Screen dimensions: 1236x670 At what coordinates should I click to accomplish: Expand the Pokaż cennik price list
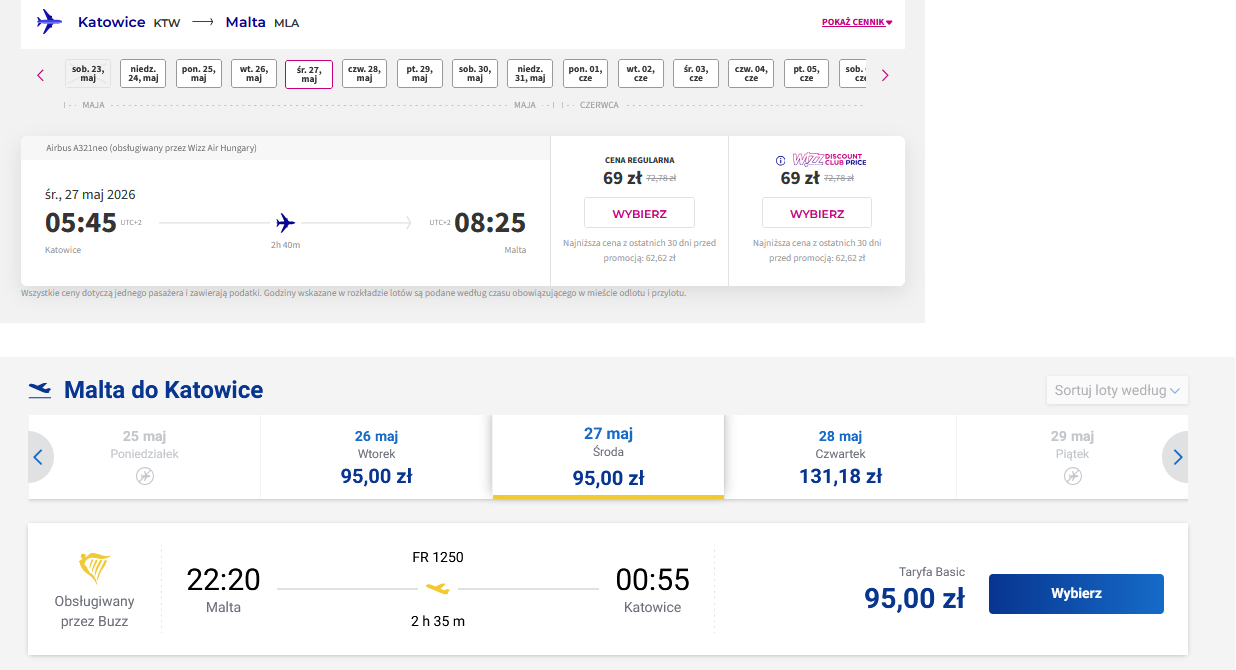coord(857,22)
